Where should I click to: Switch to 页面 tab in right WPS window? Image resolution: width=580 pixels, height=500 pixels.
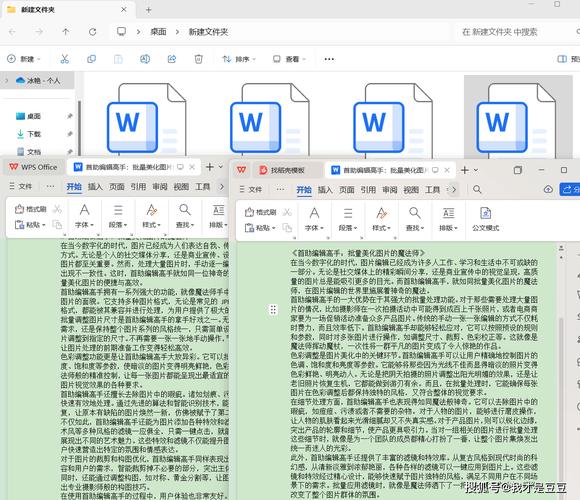347,190
